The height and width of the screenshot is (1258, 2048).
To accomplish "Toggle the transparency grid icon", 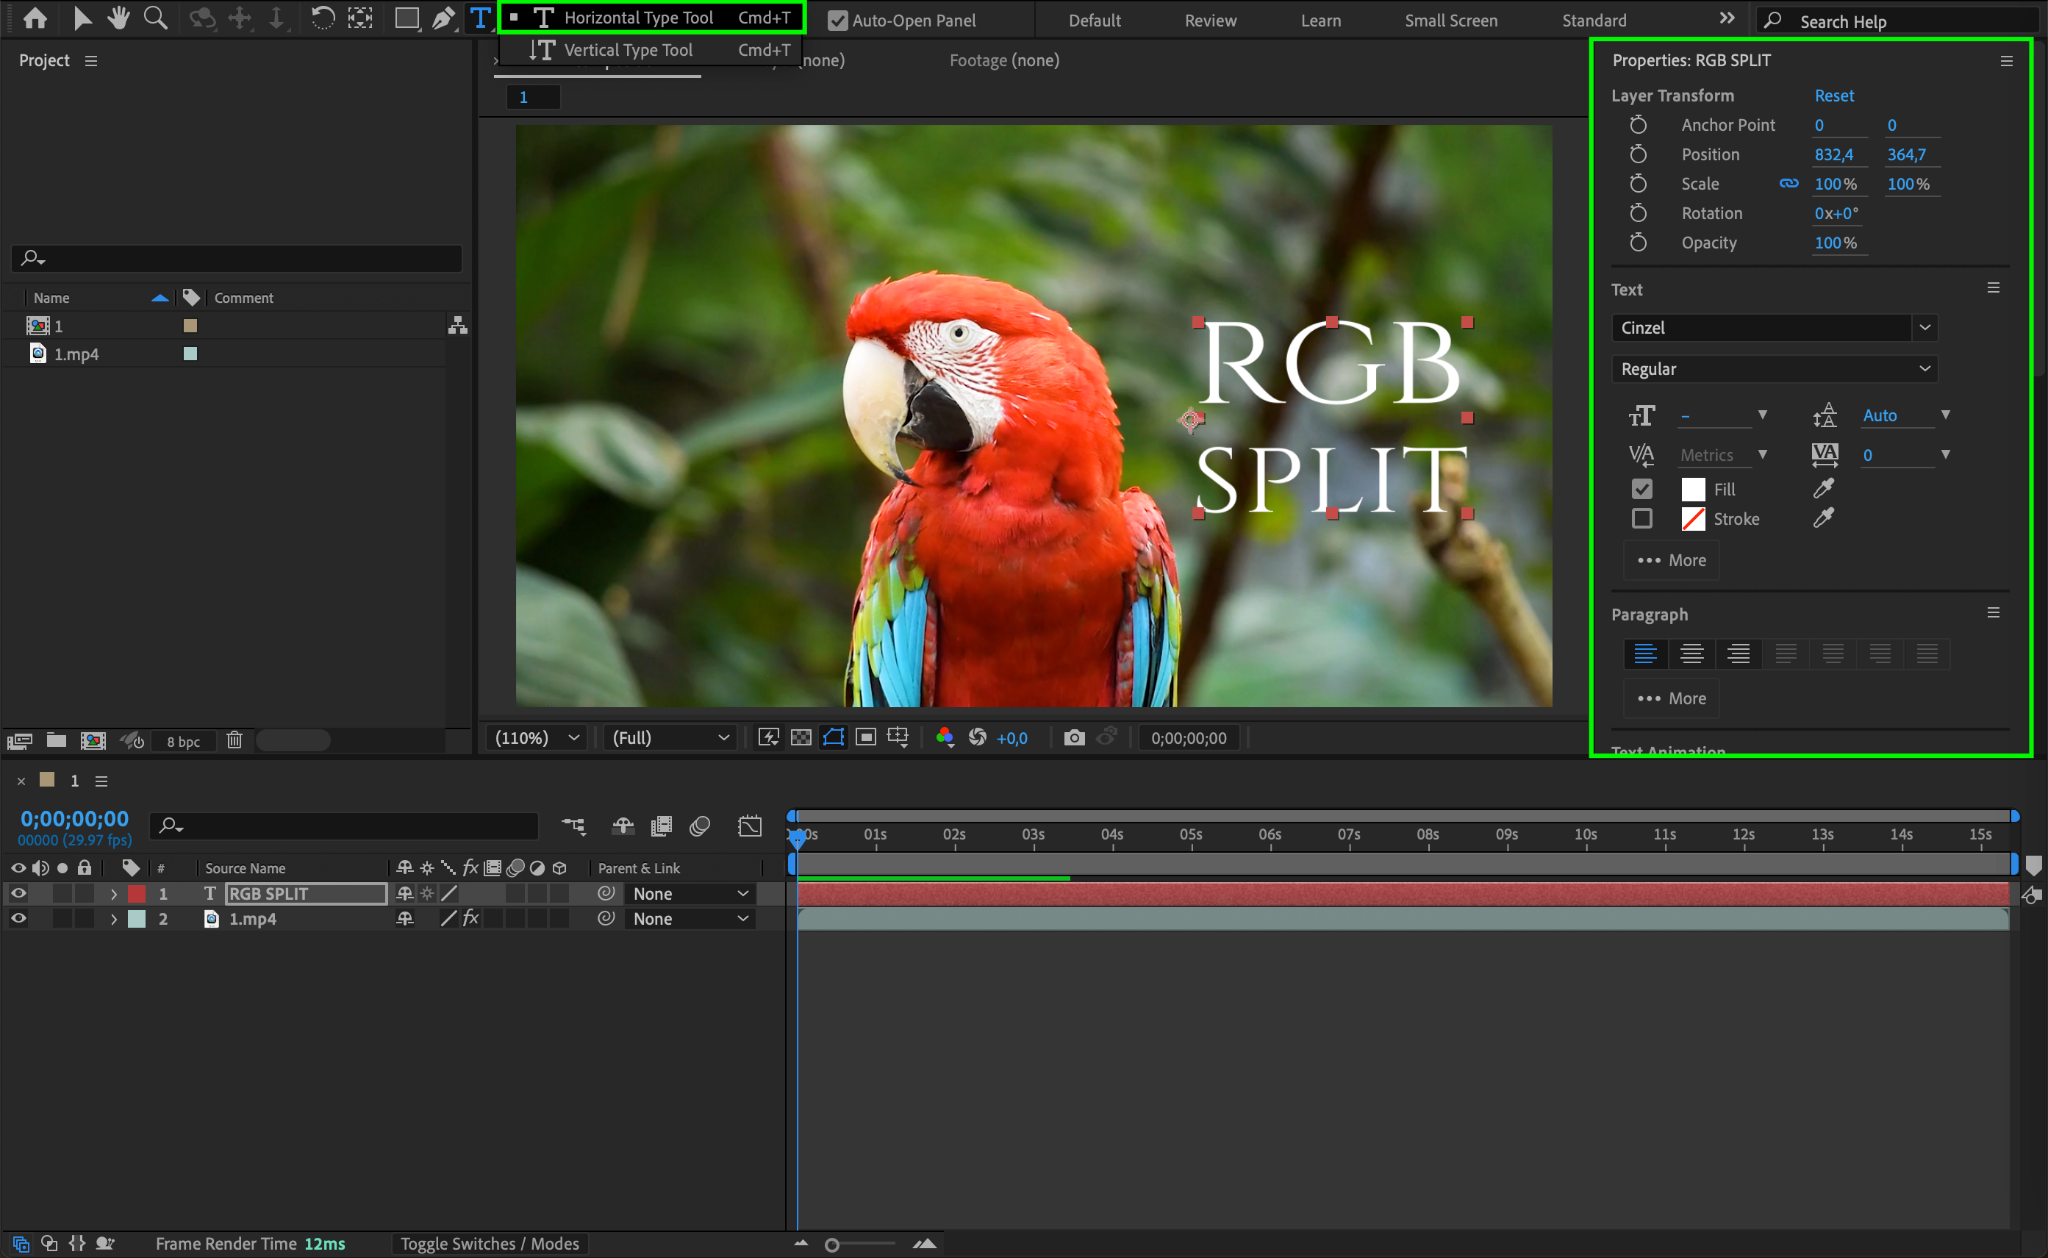I will coord(801,738).
